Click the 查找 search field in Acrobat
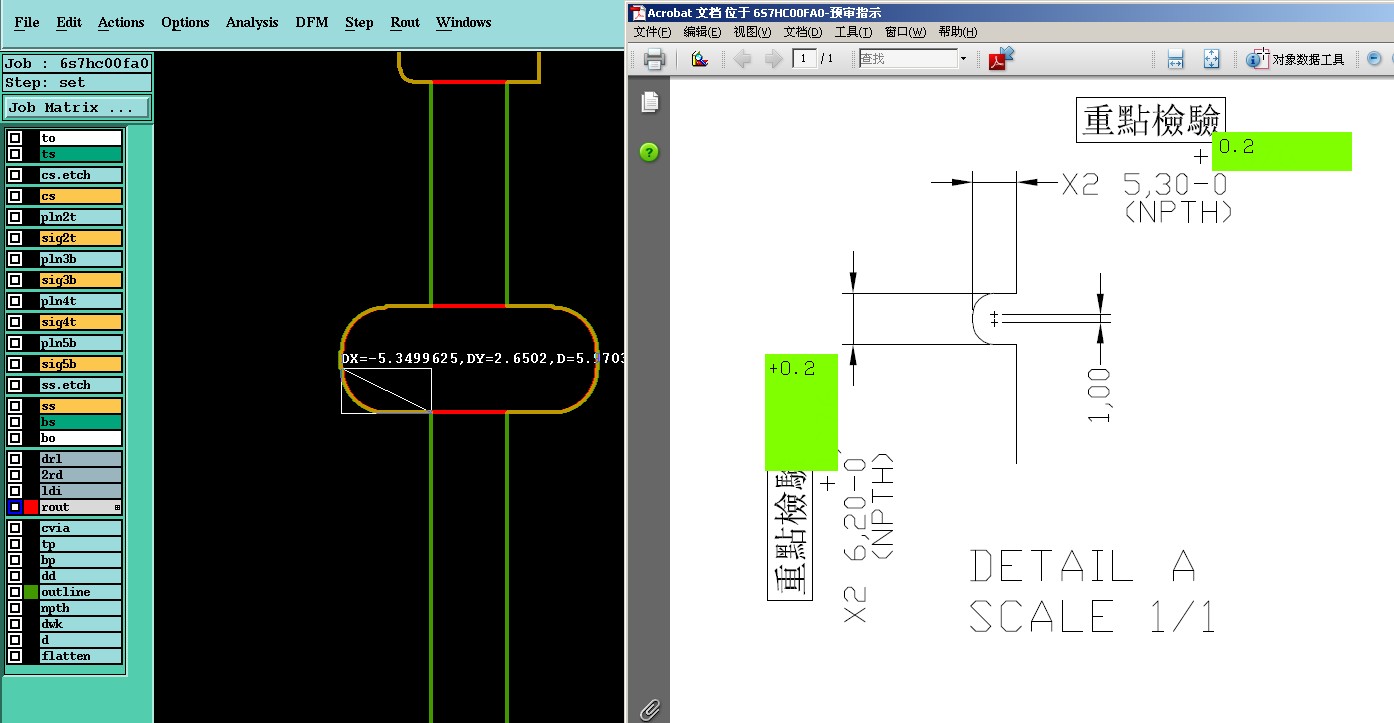Image resolution: width=1394 pixels, height=723 pixels. click(908, 59)
